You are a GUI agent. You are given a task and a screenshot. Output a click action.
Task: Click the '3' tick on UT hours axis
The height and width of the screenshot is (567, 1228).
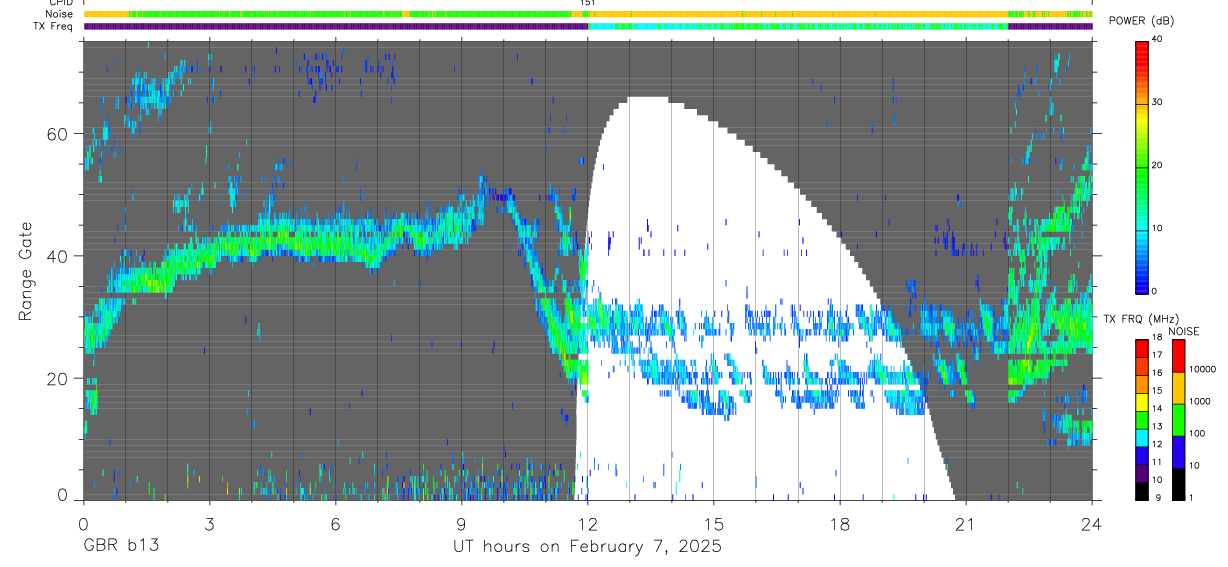tap(209, 523)
